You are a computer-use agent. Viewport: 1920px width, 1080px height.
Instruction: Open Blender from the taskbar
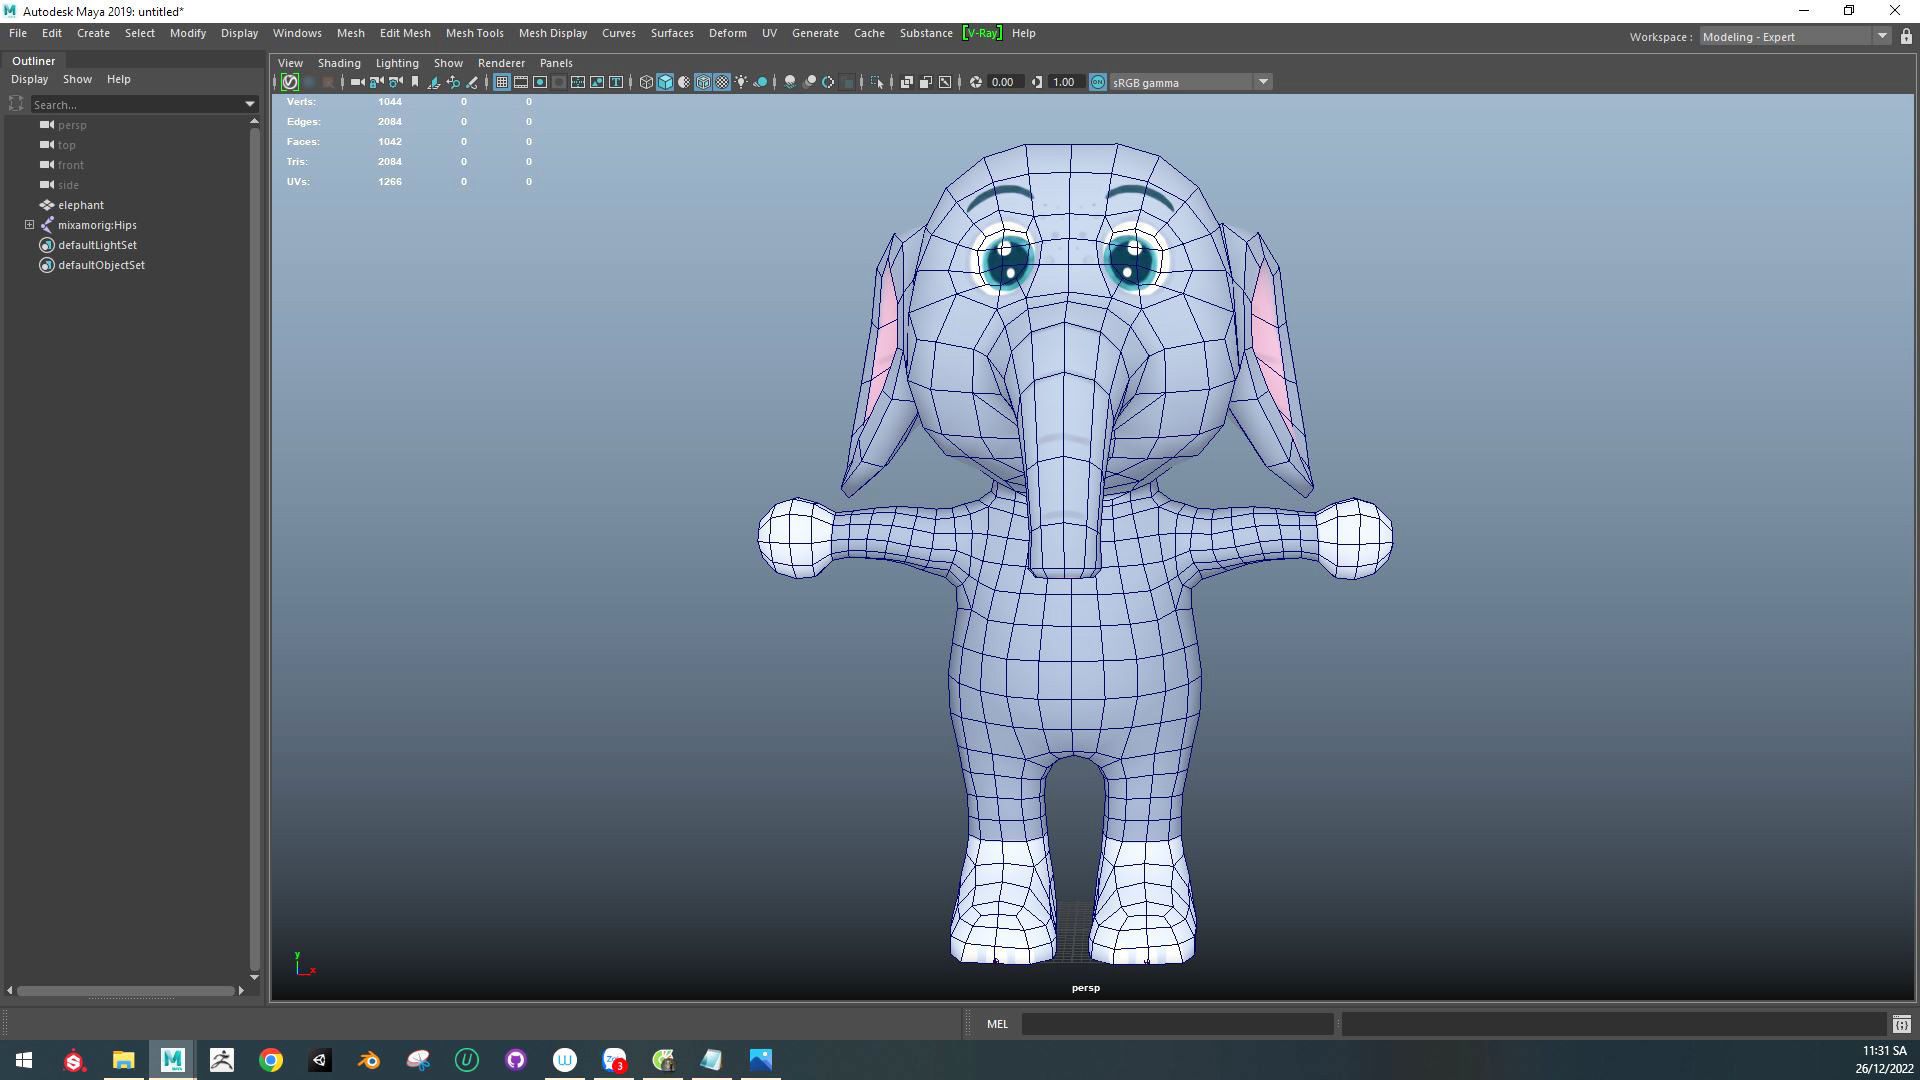369,1060
